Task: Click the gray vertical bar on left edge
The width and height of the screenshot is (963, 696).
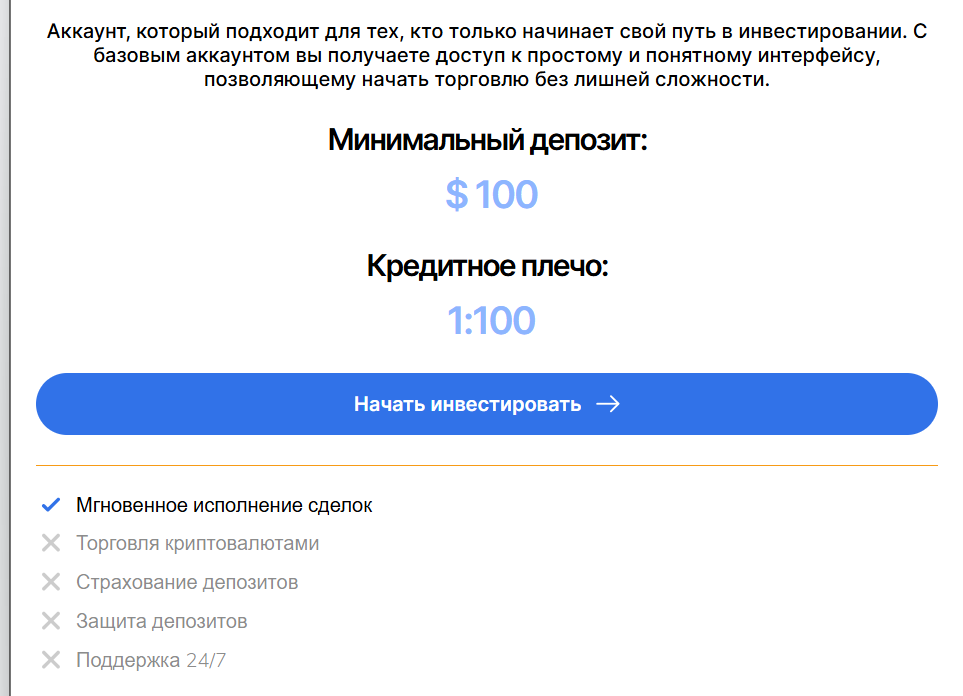Action: coord(5,348)
